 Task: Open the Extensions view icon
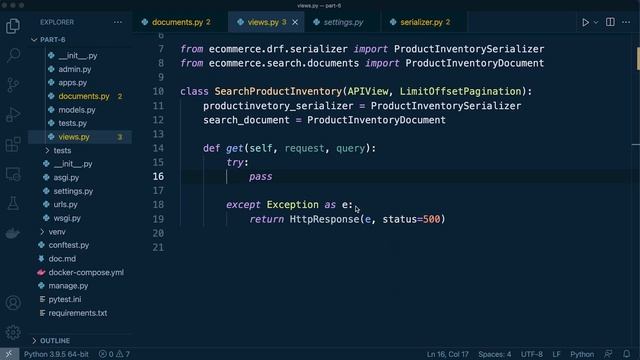13,144
